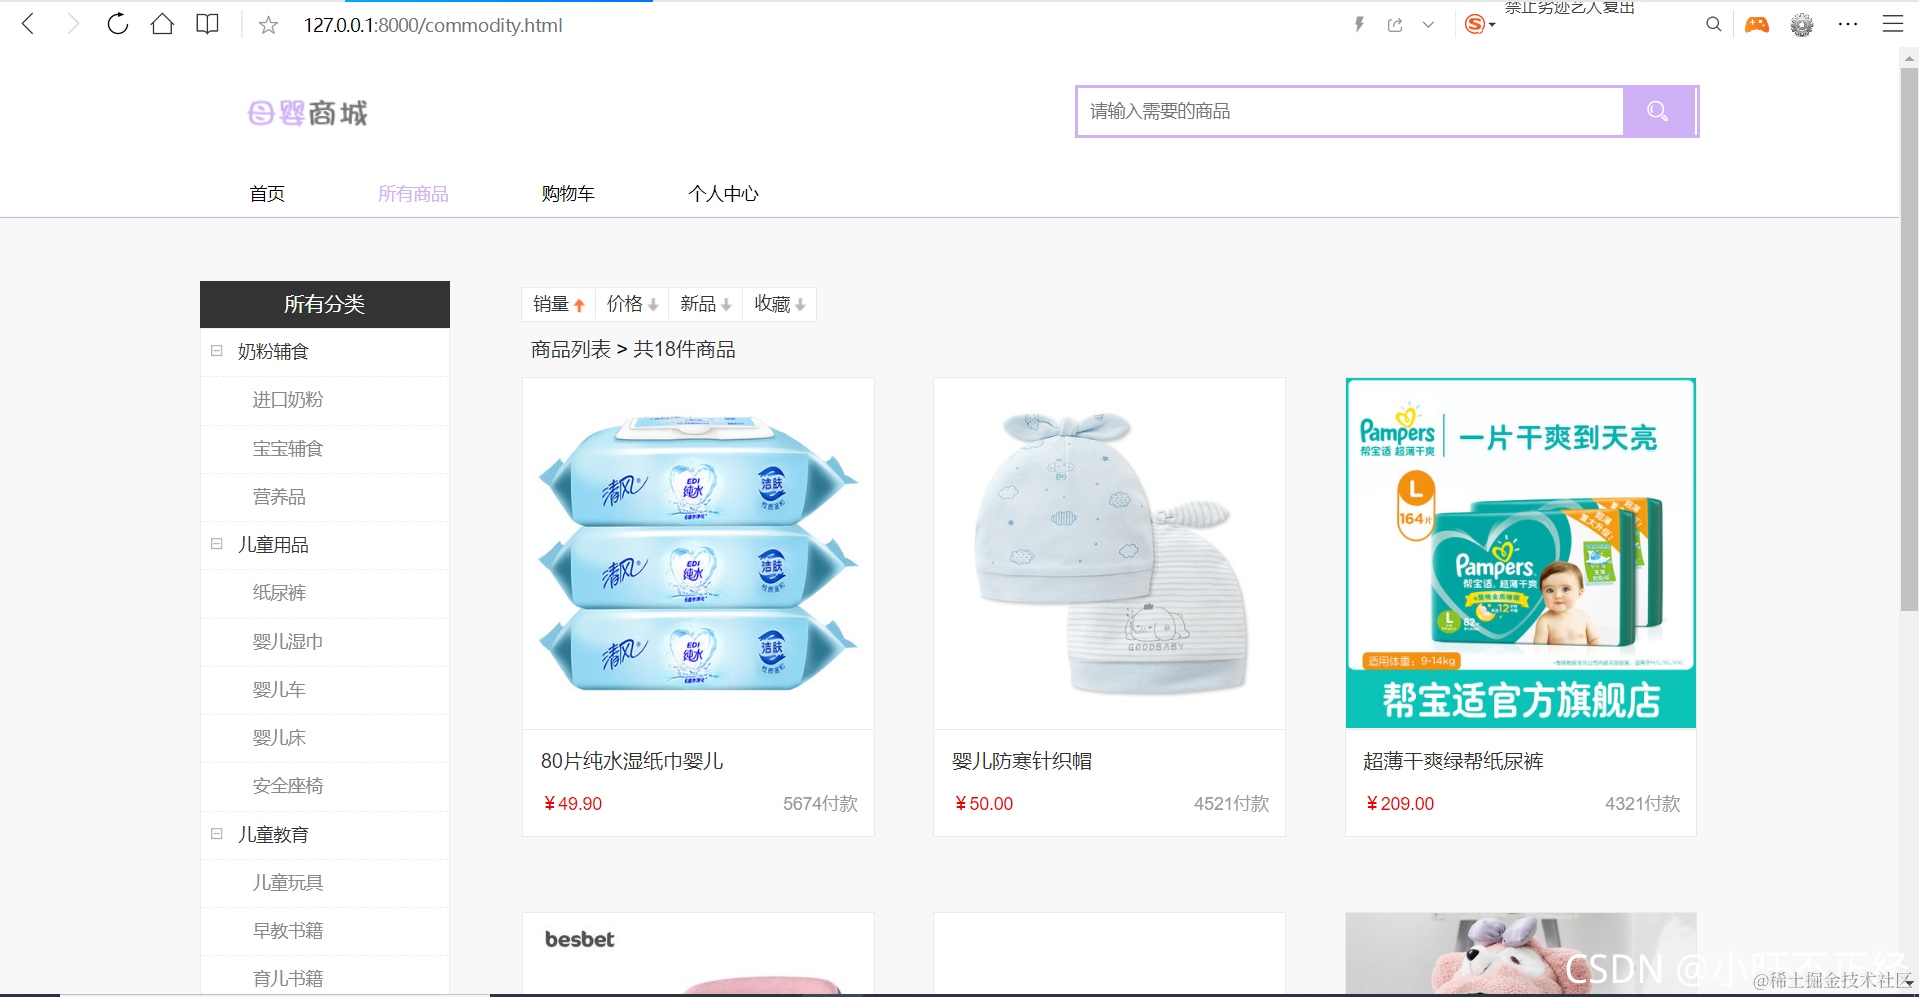1919x997 pixels.
Task: Open the gamepad extension icon
Action: (x=1757, y=24)
